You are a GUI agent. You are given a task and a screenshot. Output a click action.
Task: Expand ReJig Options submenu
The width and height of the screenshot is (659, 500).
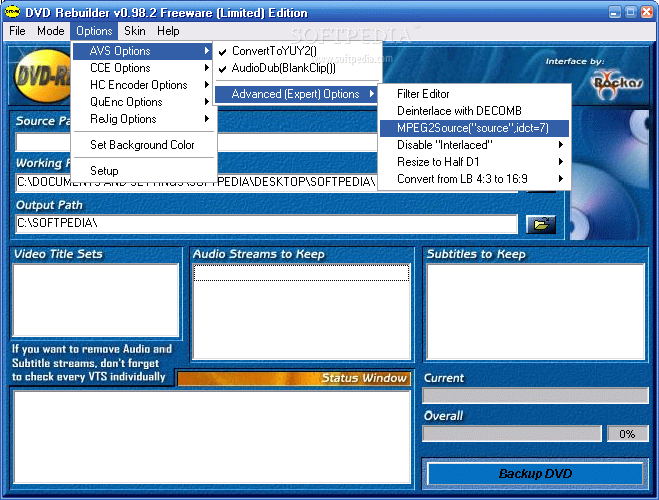[x=143, y=119]
